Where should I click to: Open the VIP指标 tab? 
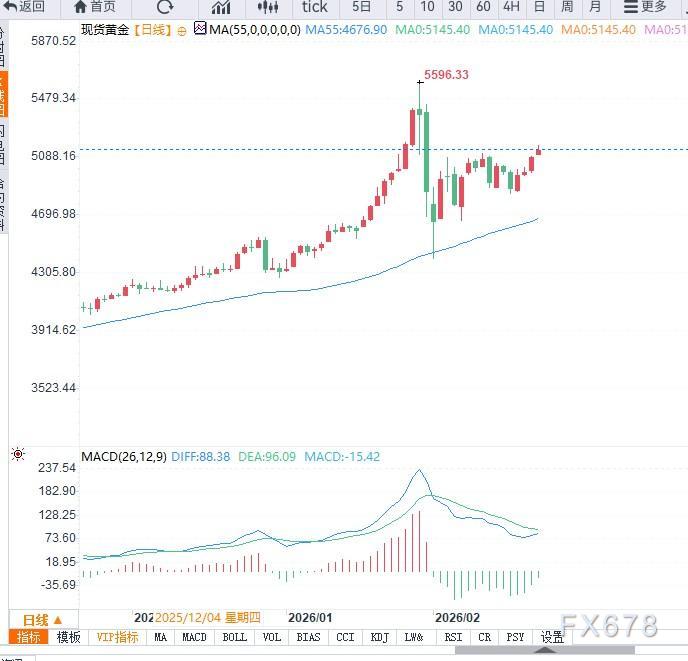pos(117,637)
